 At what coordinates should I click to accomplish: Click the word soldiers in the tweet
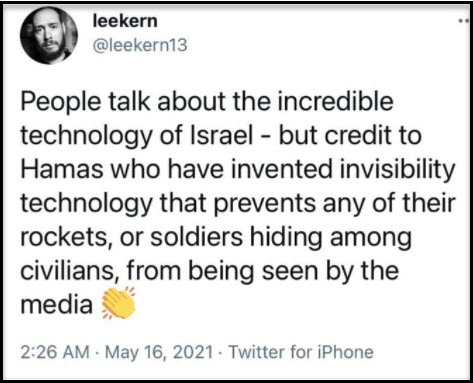click(x=197, y=237)
